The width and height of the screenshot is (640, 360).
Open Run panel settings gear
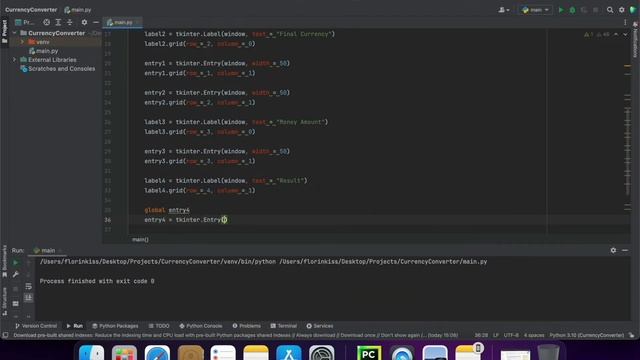(613, 250)
